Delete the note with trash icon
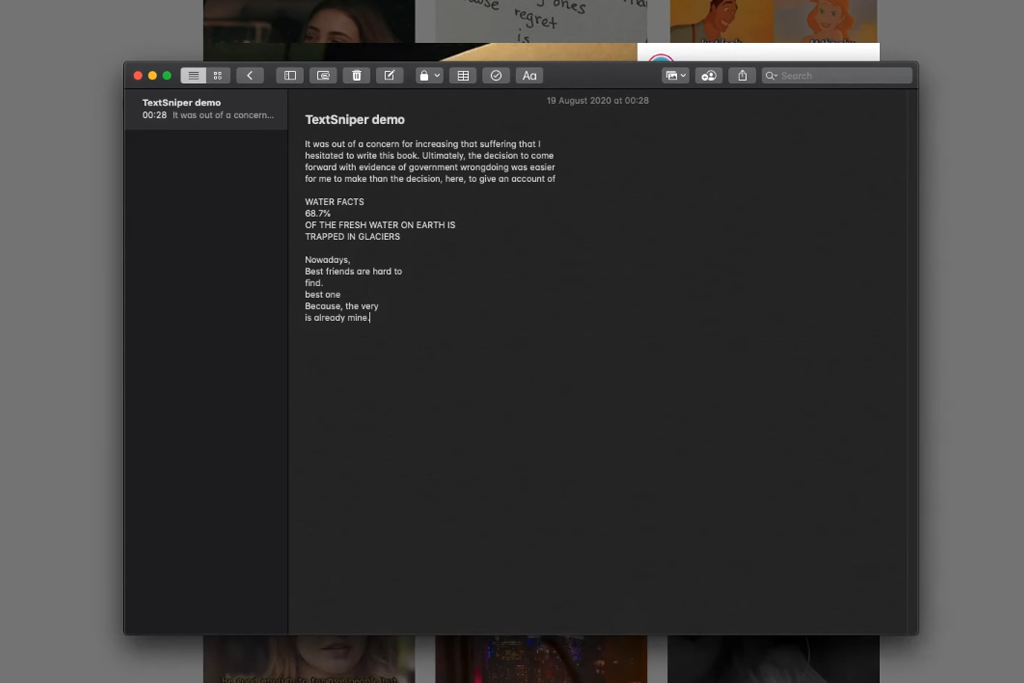Viewport: 1024px width, 683px height. point(357,76)
